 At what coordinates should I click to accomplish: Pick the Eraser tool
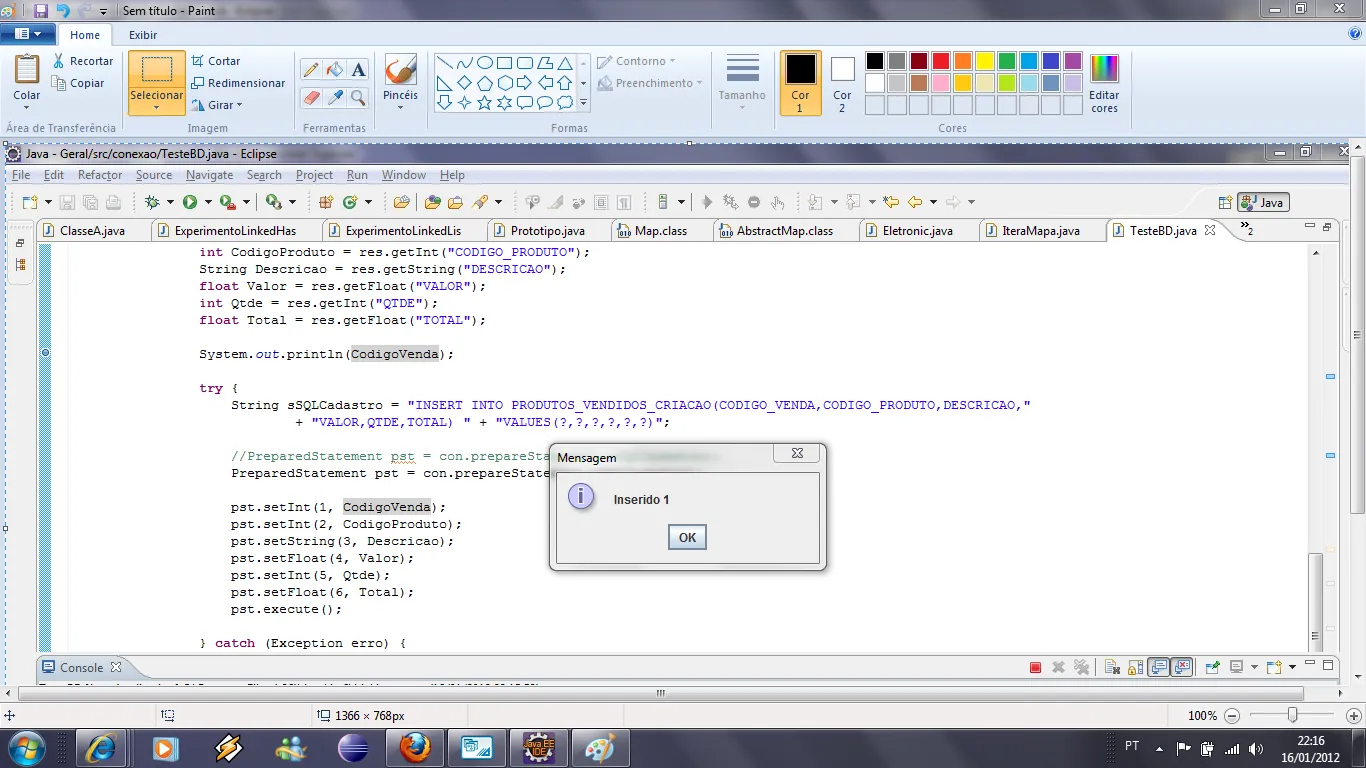[311, 97]
